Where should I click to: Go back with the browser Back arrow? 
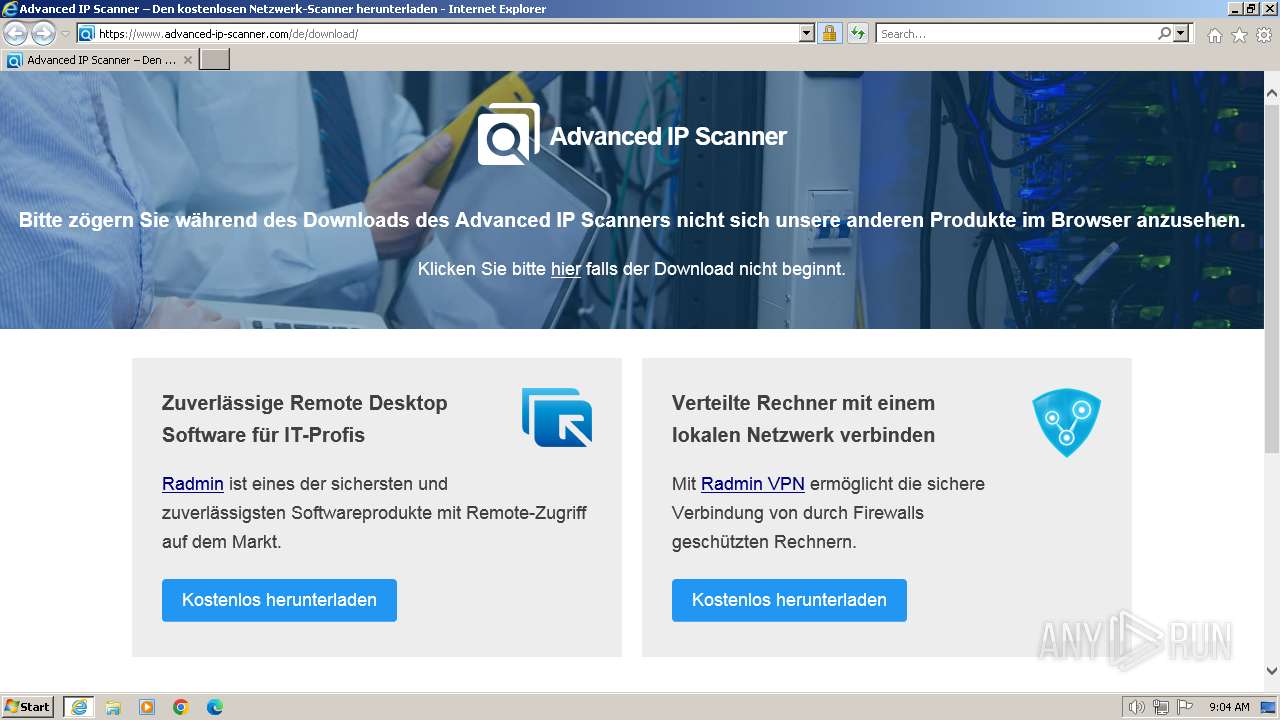[15, 34]
